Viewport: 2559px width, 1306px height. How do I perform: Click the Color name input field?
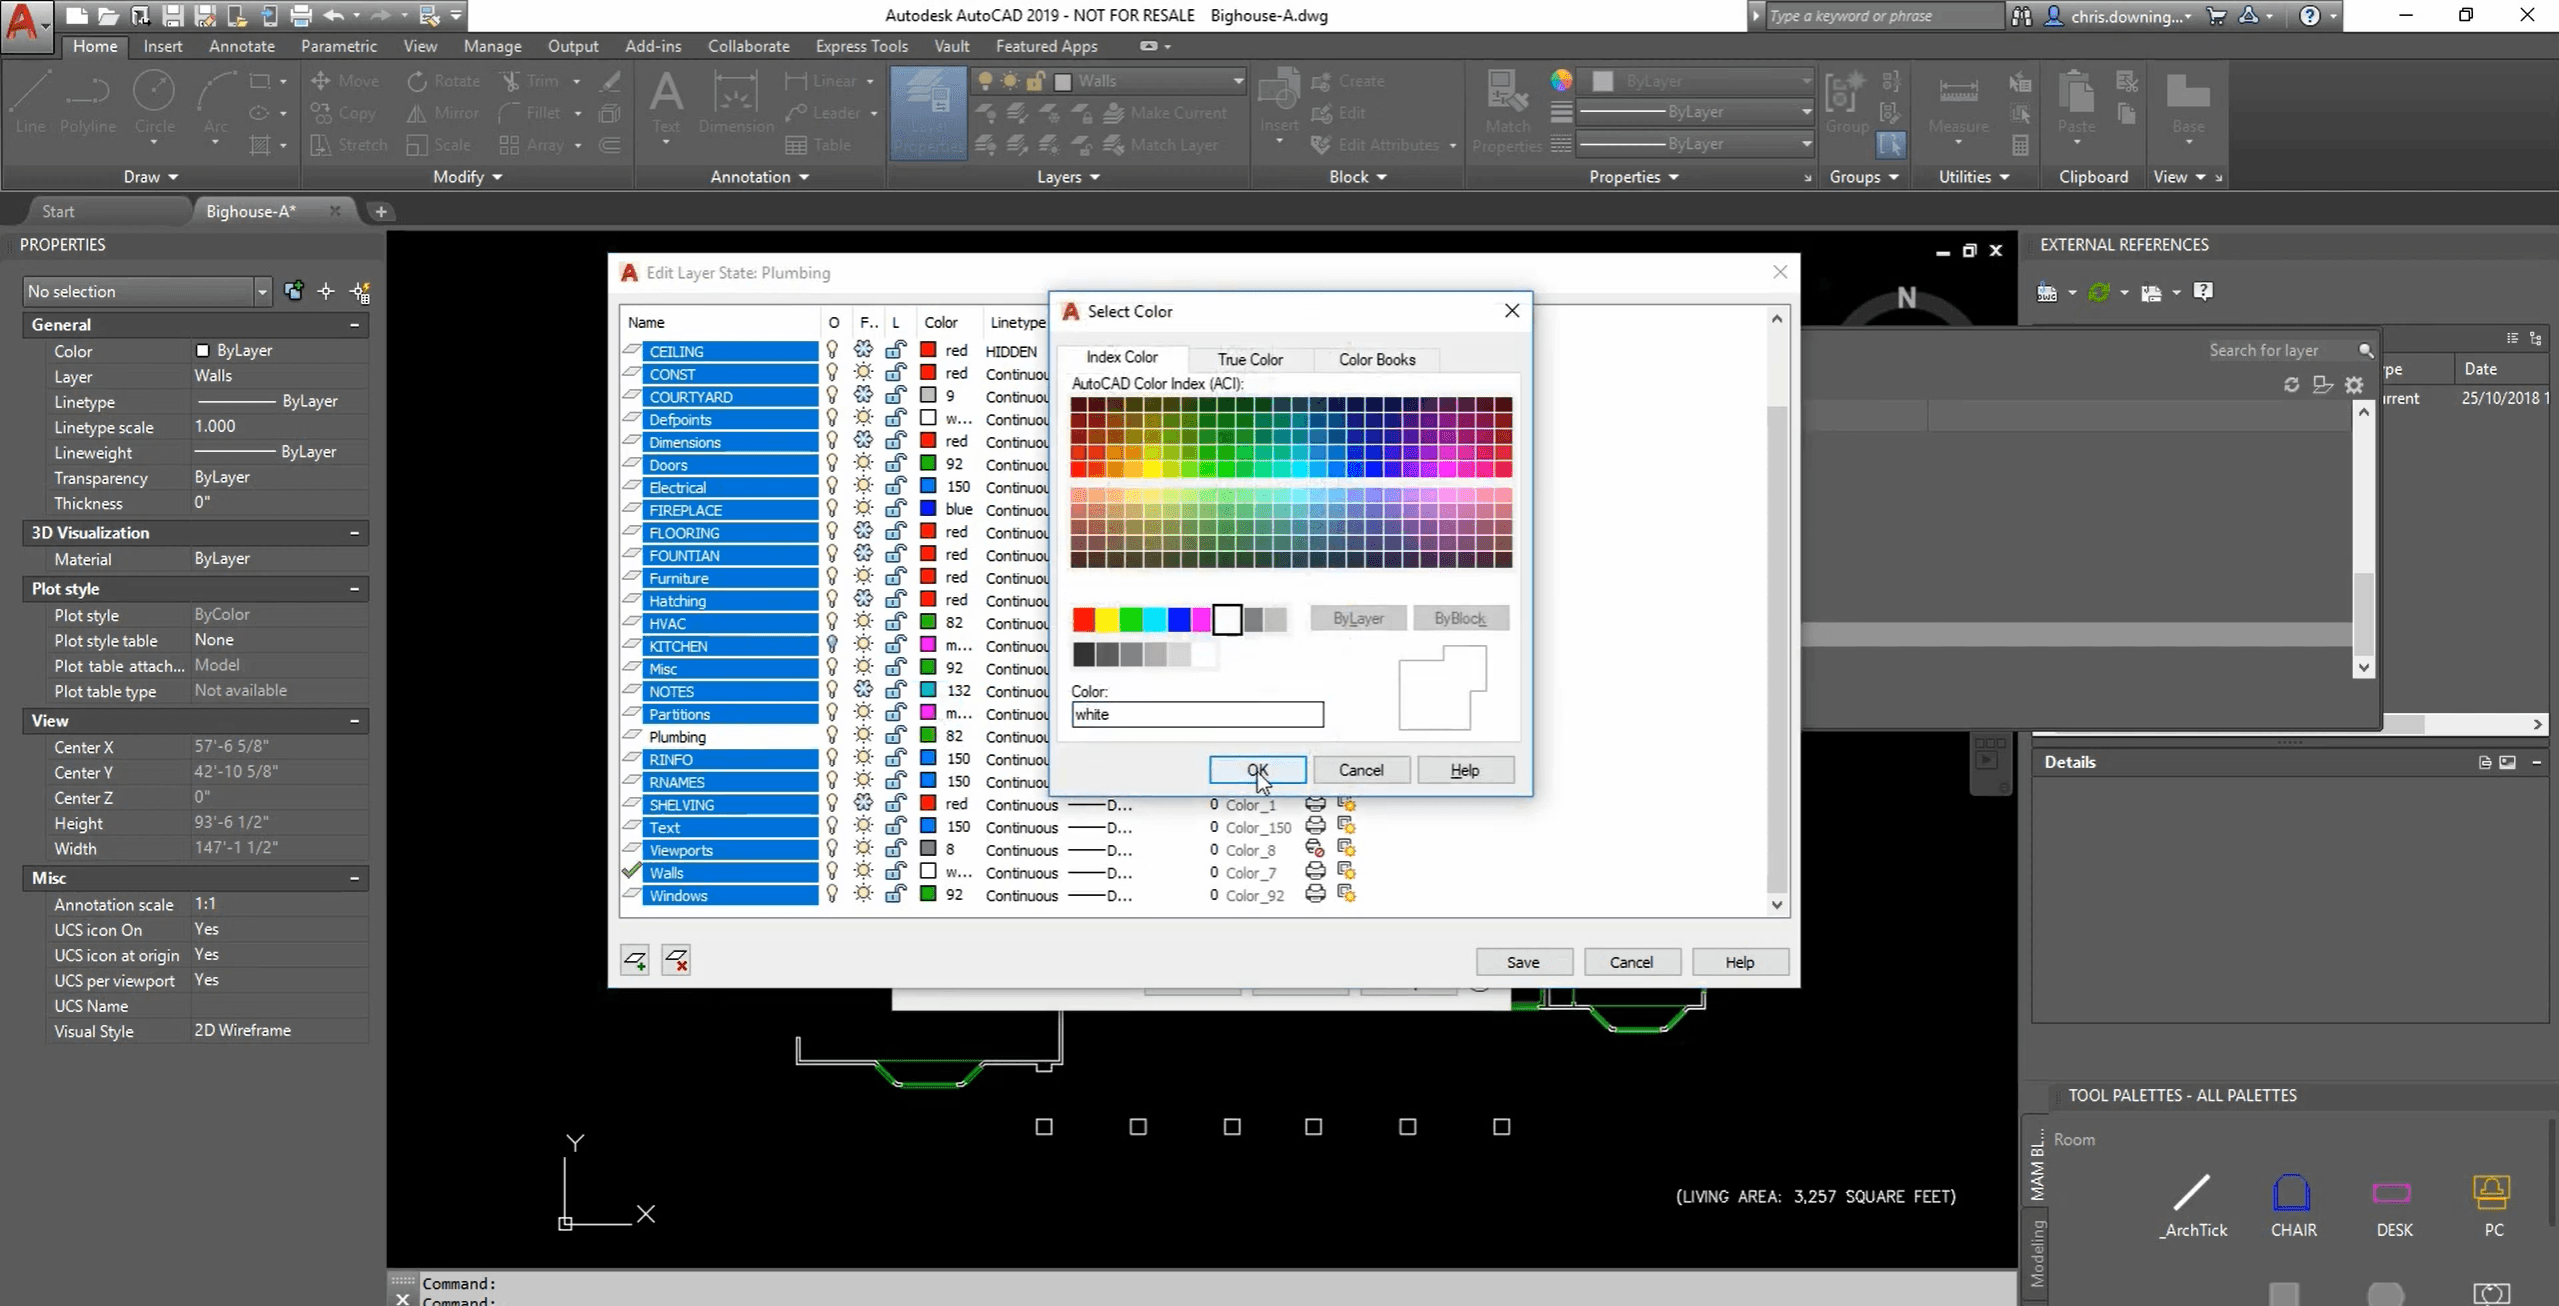click(1197, 714)
